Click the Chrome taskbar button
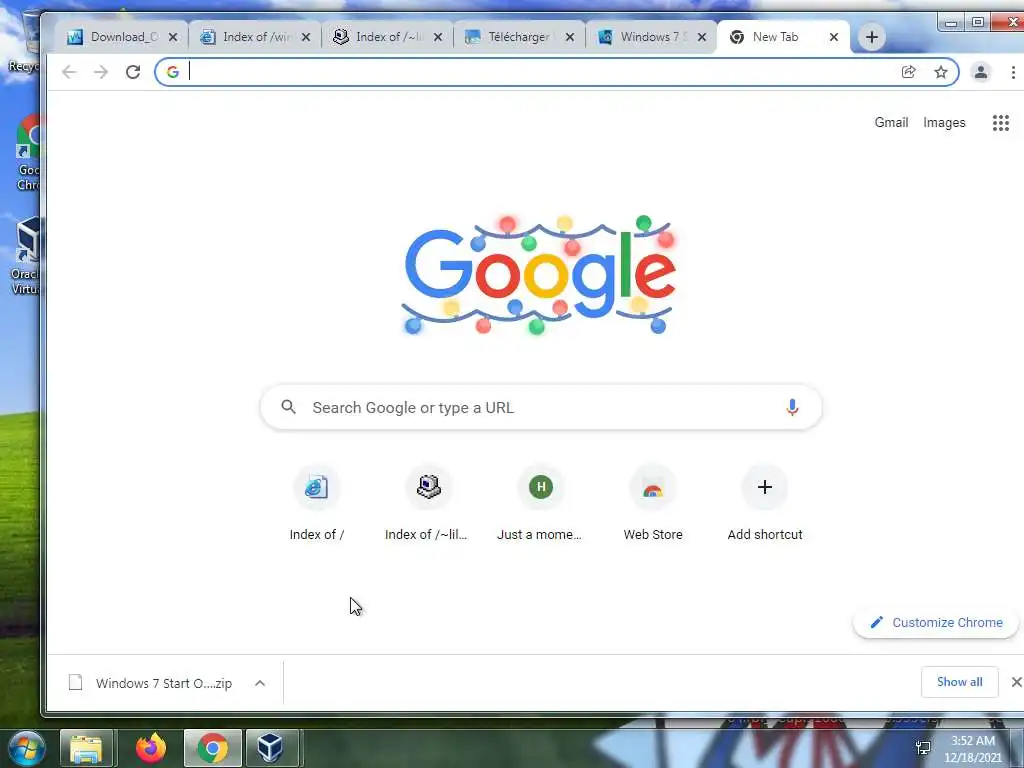 tap(212, 748)
